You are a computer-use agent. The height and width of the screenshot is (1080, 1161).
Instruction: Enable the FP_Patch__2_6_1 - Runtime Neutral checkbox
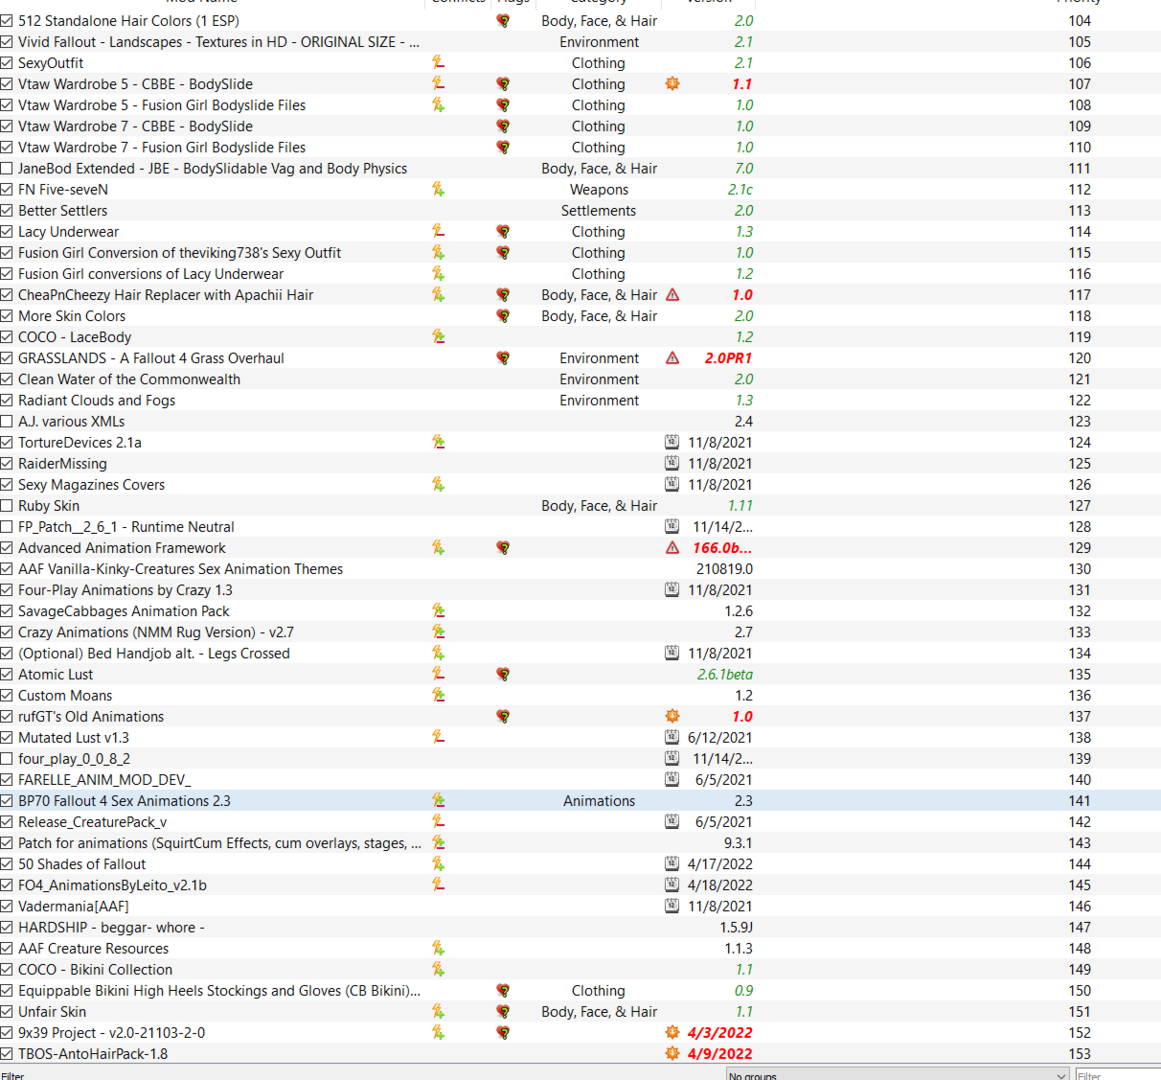(x=7, y=527)
